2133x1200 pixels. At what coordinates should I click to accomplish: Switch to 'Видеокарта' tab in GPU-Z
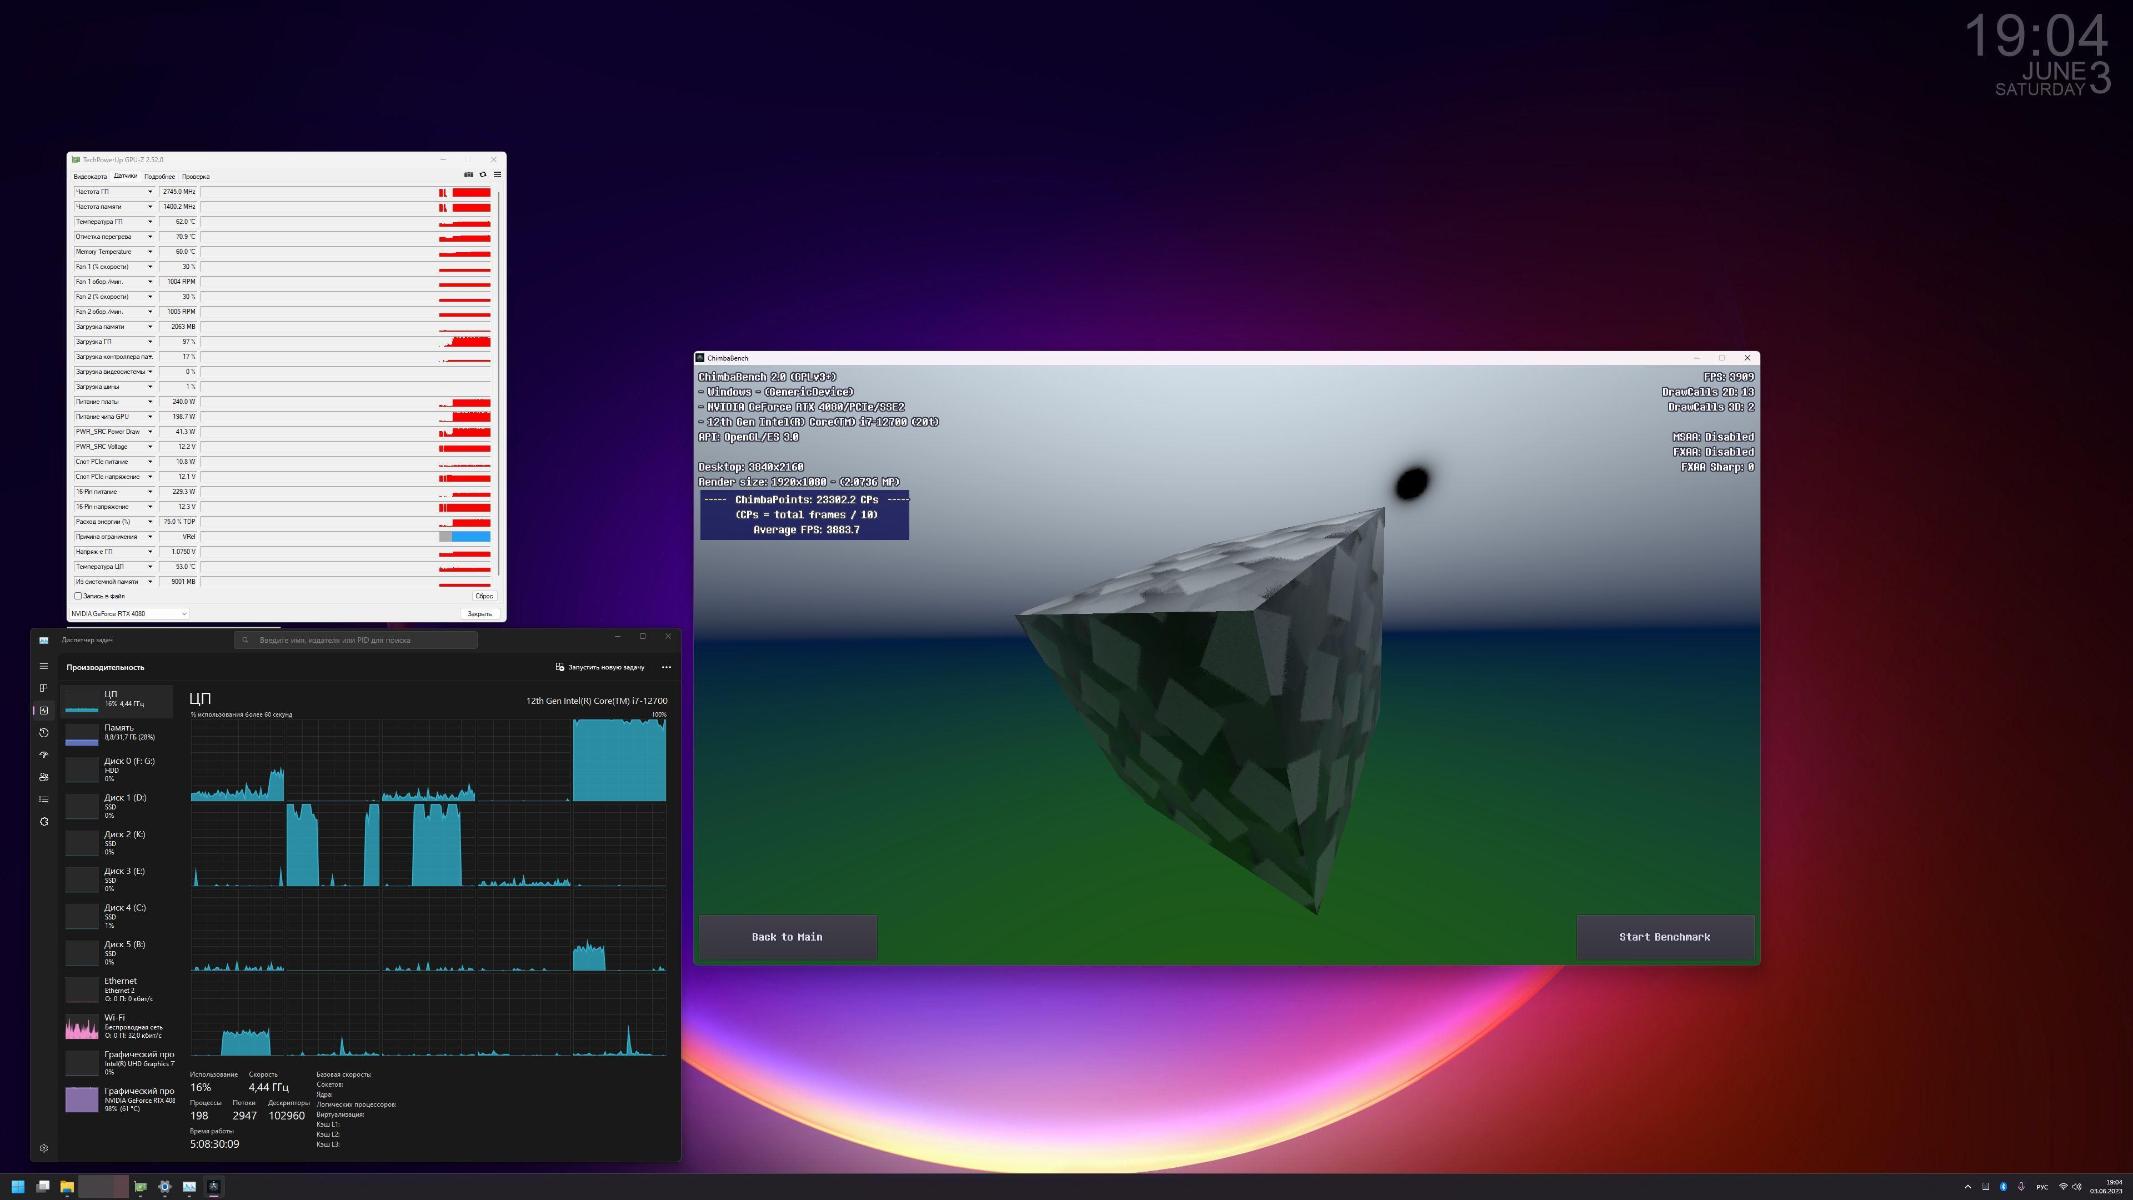(90, 177)
